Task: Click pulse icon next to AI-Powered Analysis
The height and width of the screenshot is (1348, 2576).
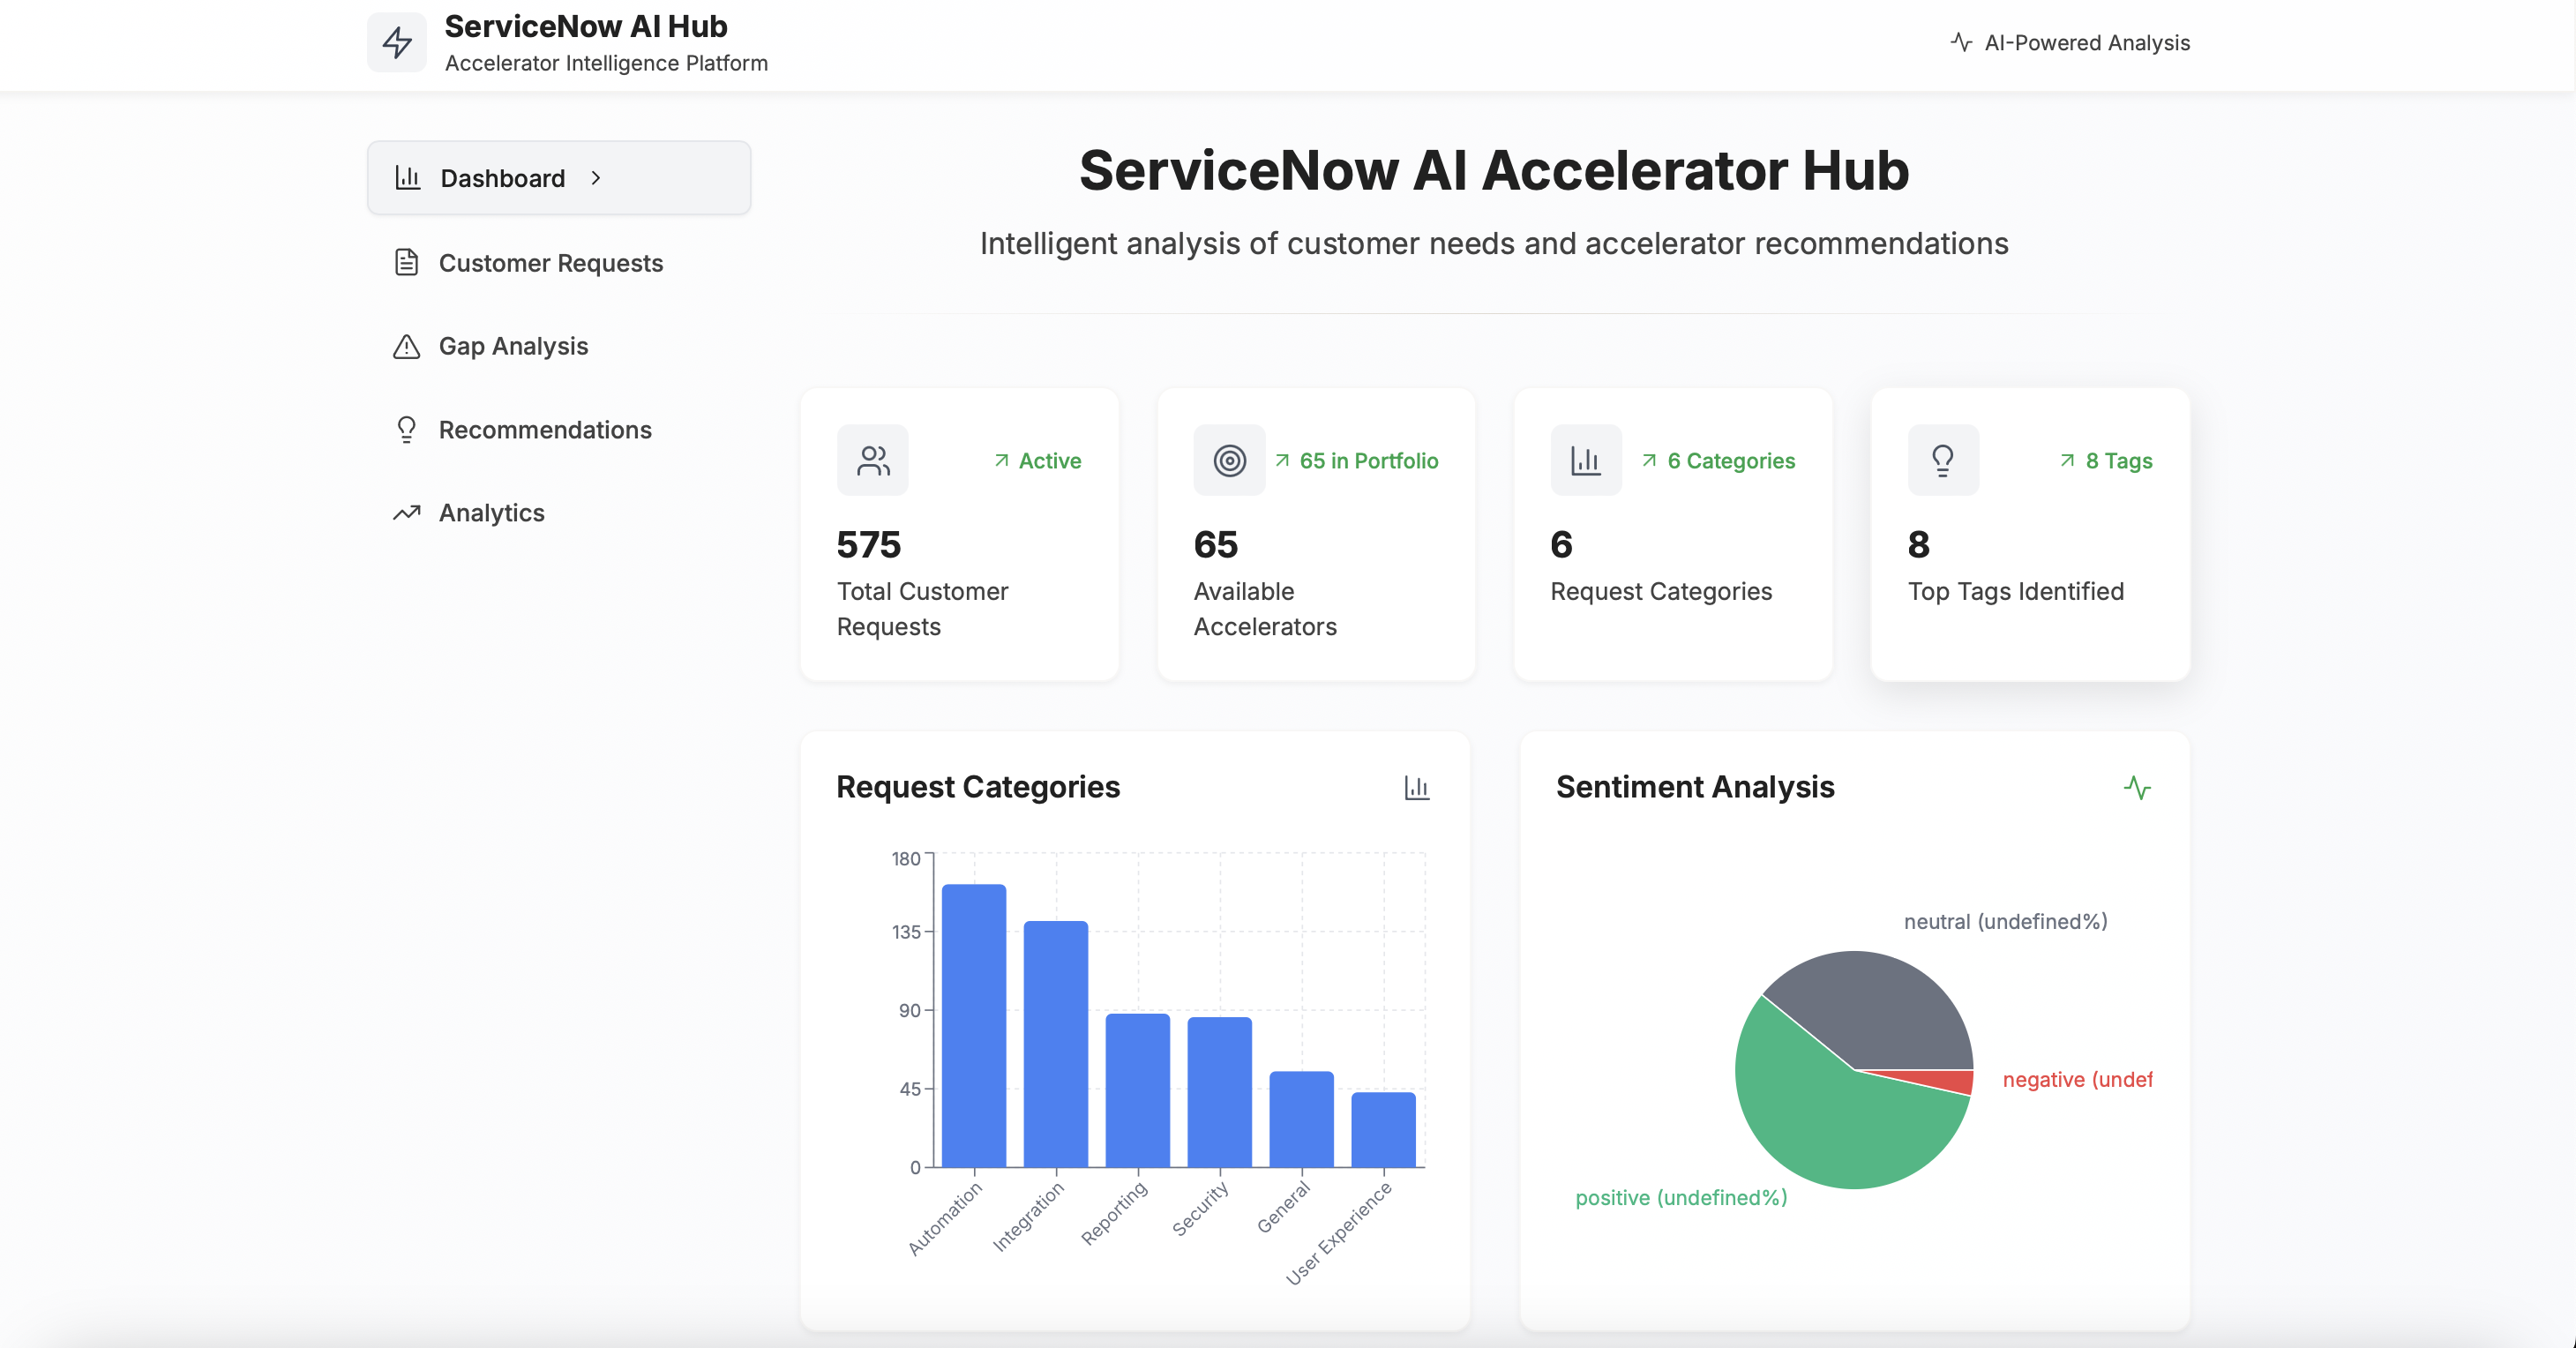Action: click(1961, 42)
